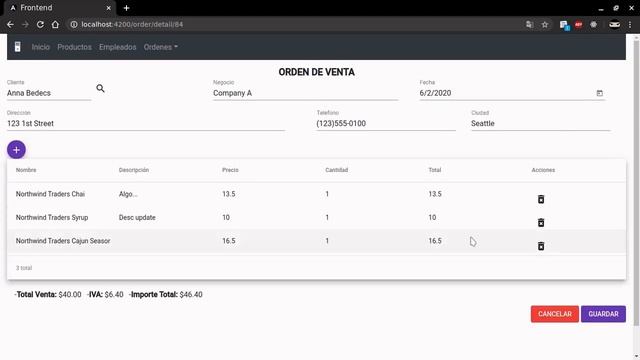Click the customer search magnifier icon

click(x=100, y=88)
